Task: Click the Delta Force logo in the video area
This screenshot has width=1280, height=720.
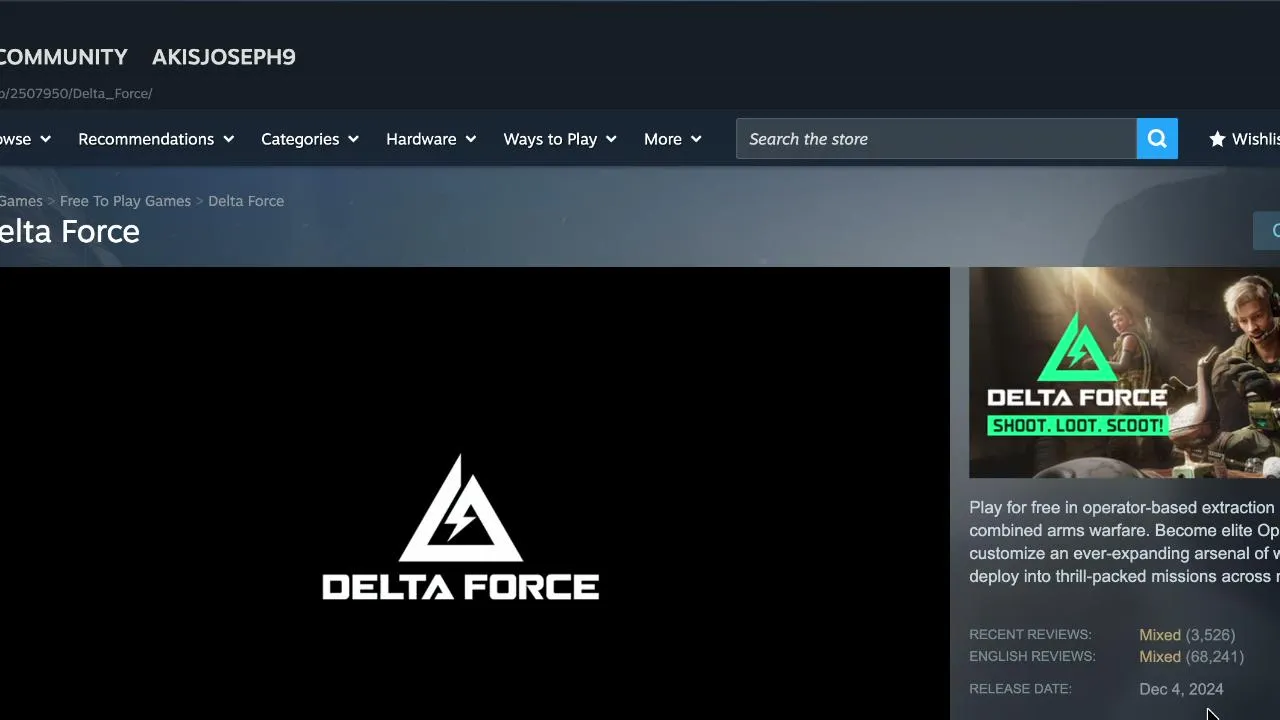Action: tap(461, 527)
